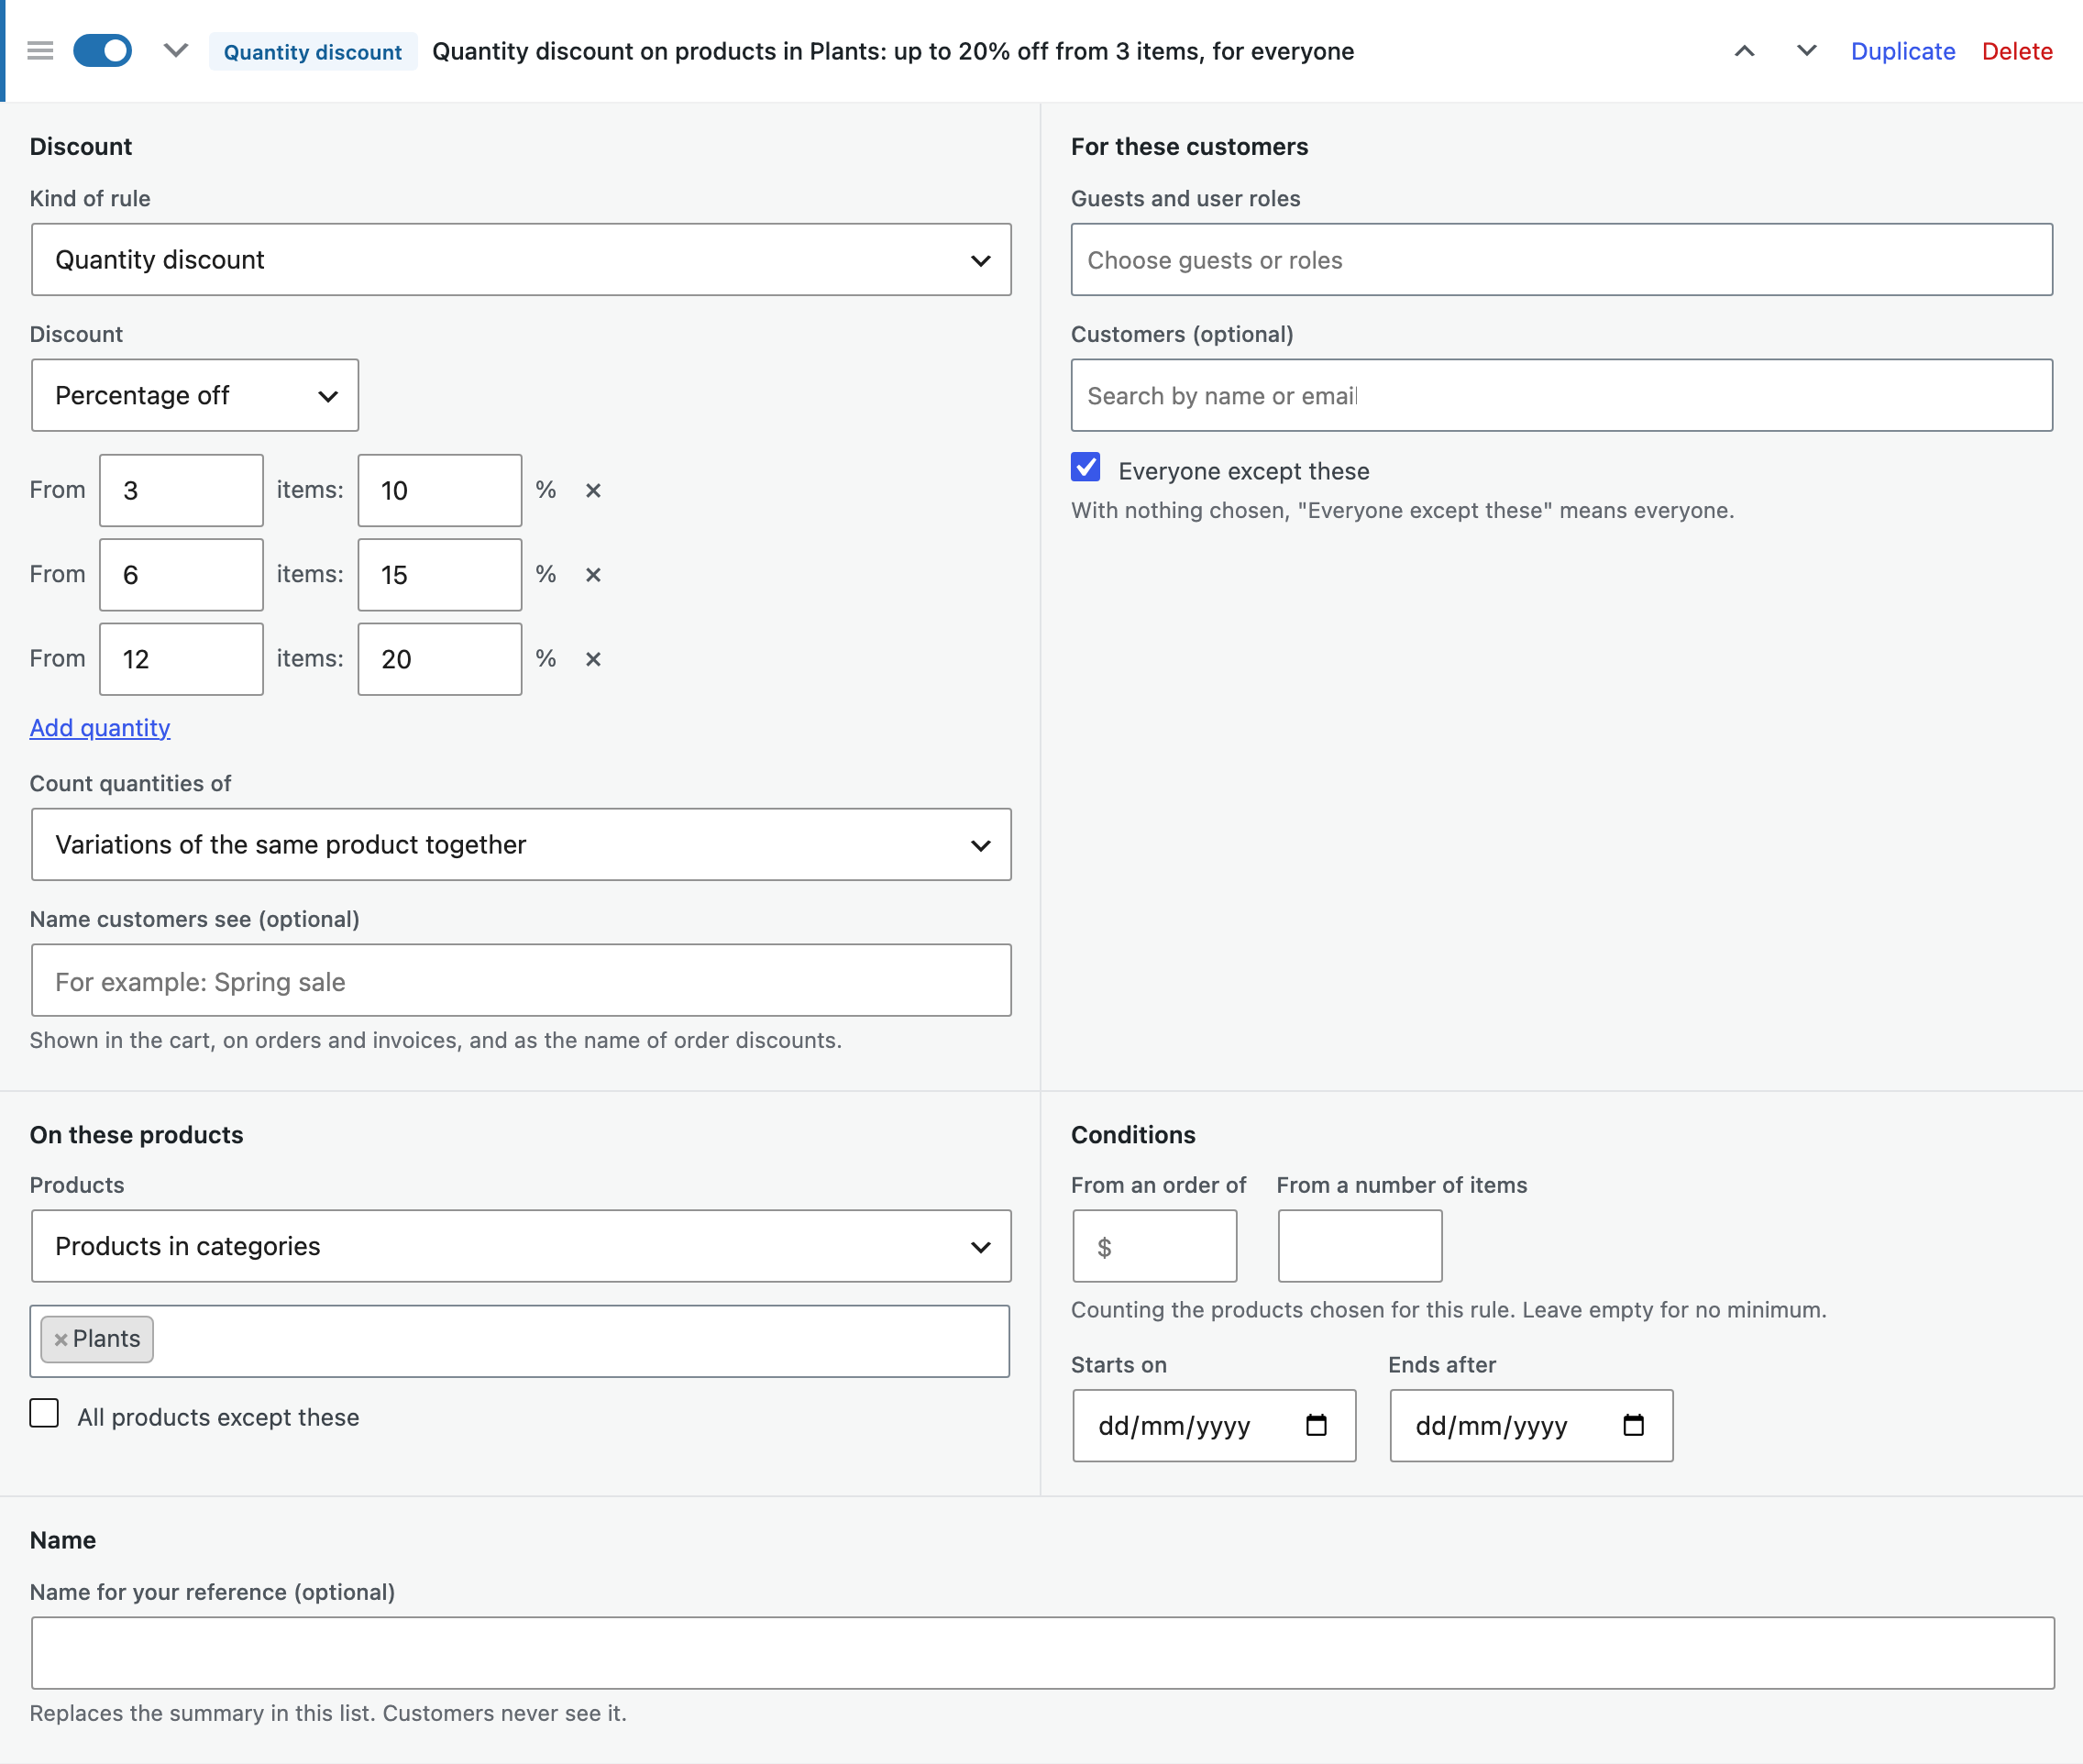Click the Add quantity link
This screenshot has height=1764, width=2083.
pos(100,728)
